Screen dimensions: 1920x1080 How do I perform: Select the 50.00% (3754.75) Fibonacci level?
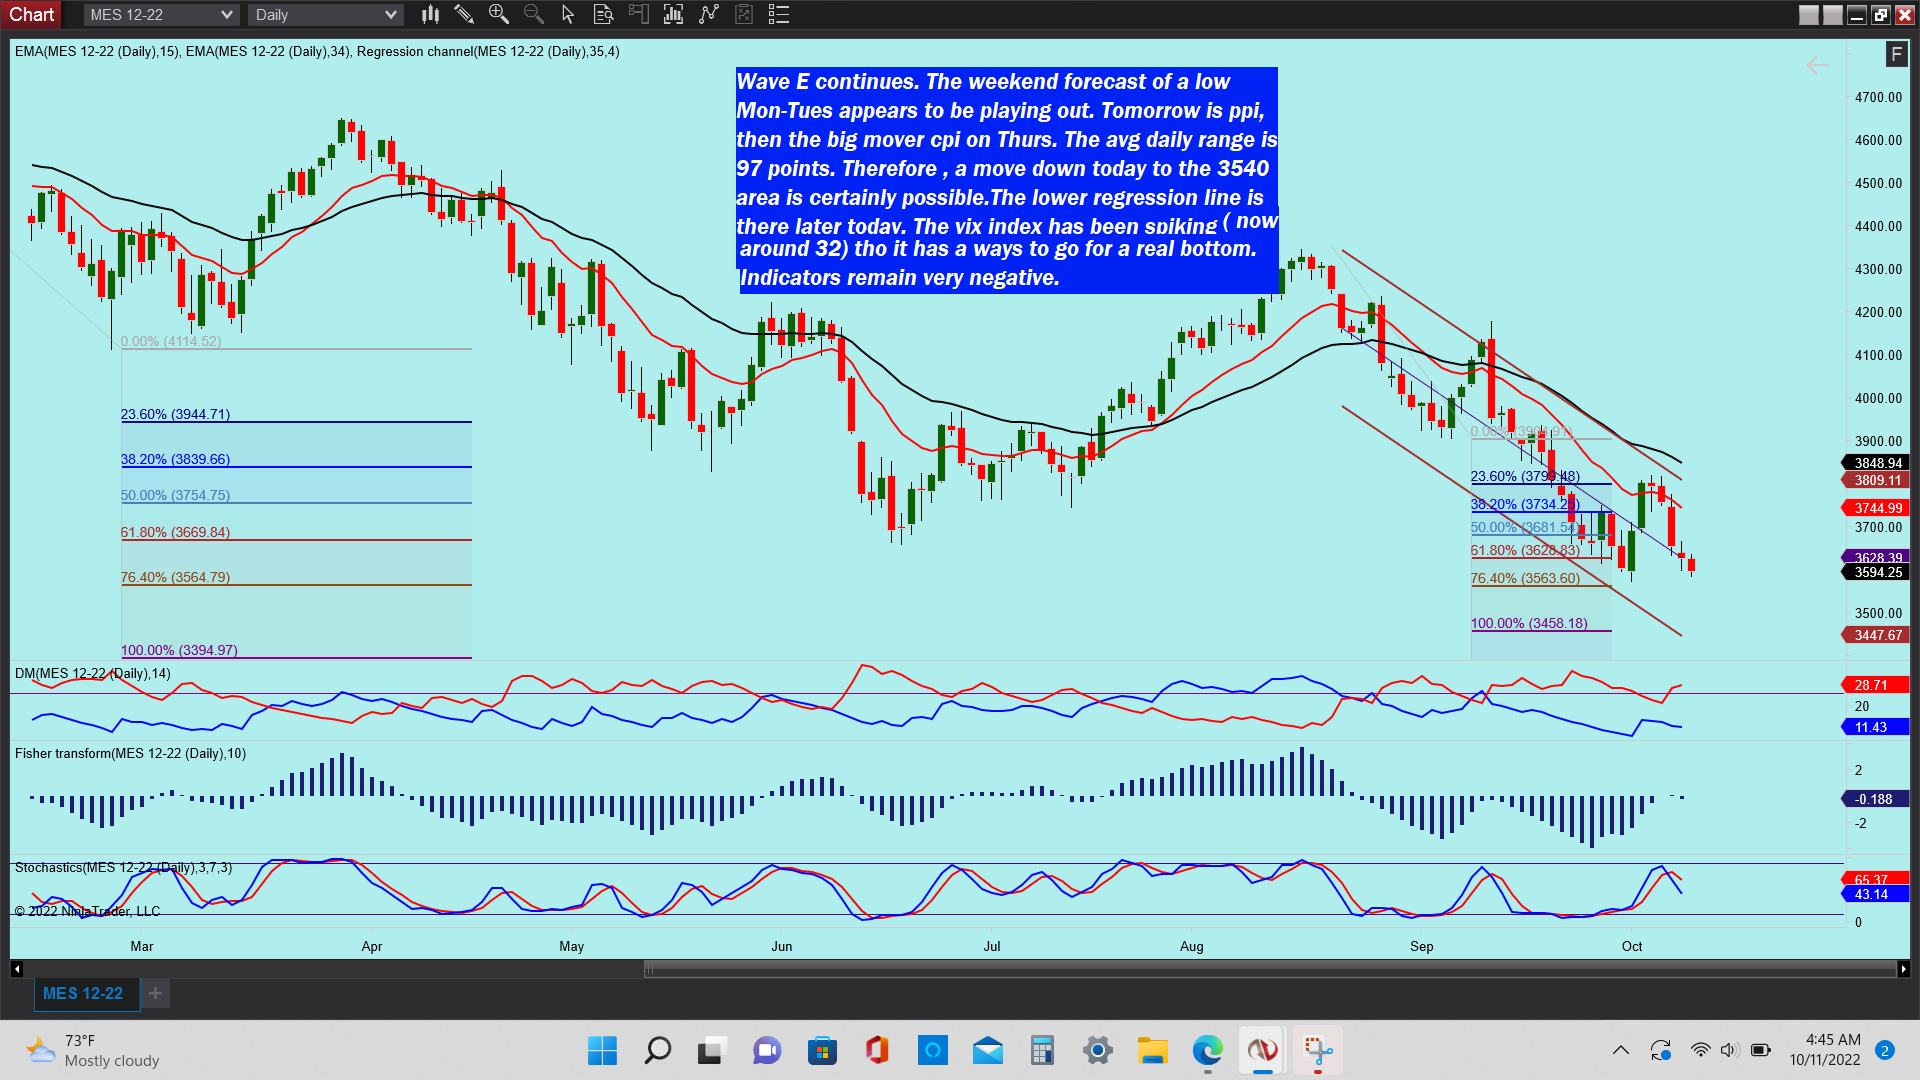click(x=175, y=495)
